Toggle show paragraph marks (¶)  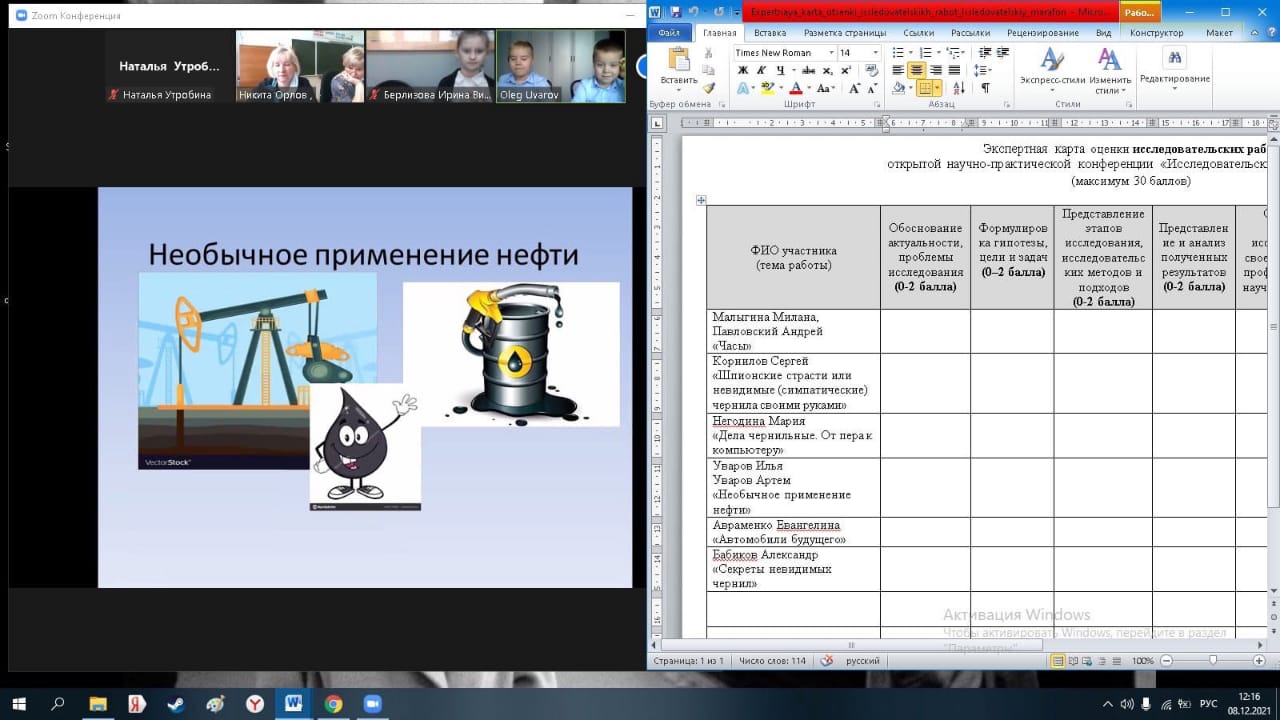click(985, 88)
